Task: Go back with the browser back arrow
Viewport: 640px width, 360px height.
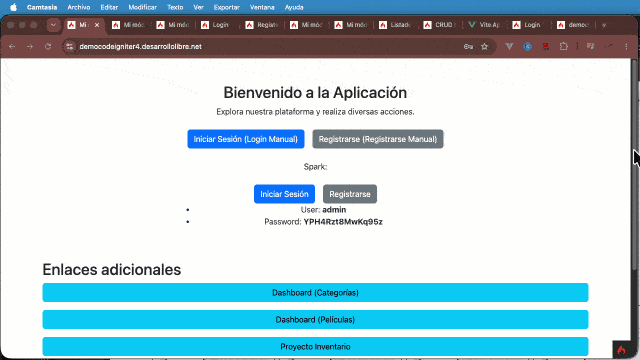Action: pos(12,47)
